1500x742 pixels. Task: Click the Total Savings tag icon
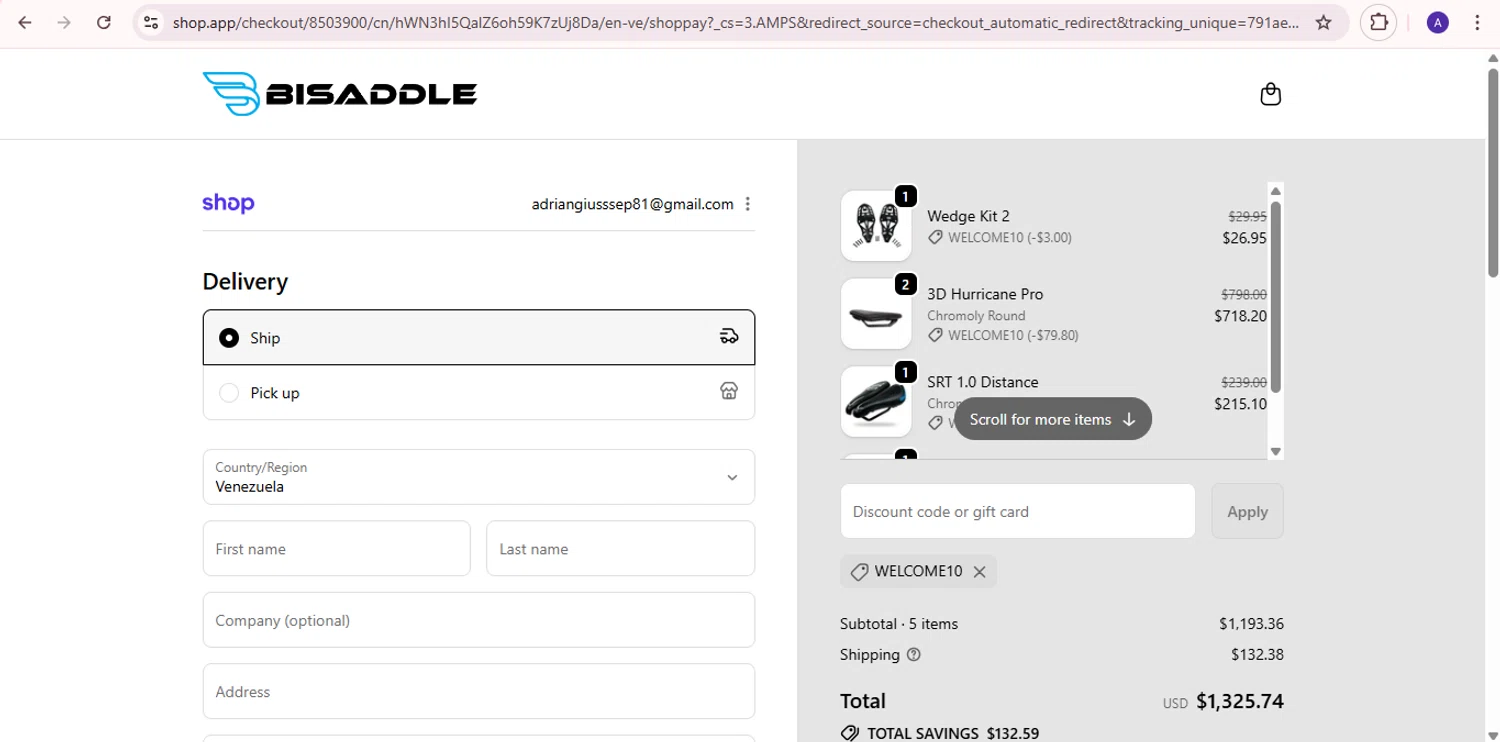[x=849, y=733]
